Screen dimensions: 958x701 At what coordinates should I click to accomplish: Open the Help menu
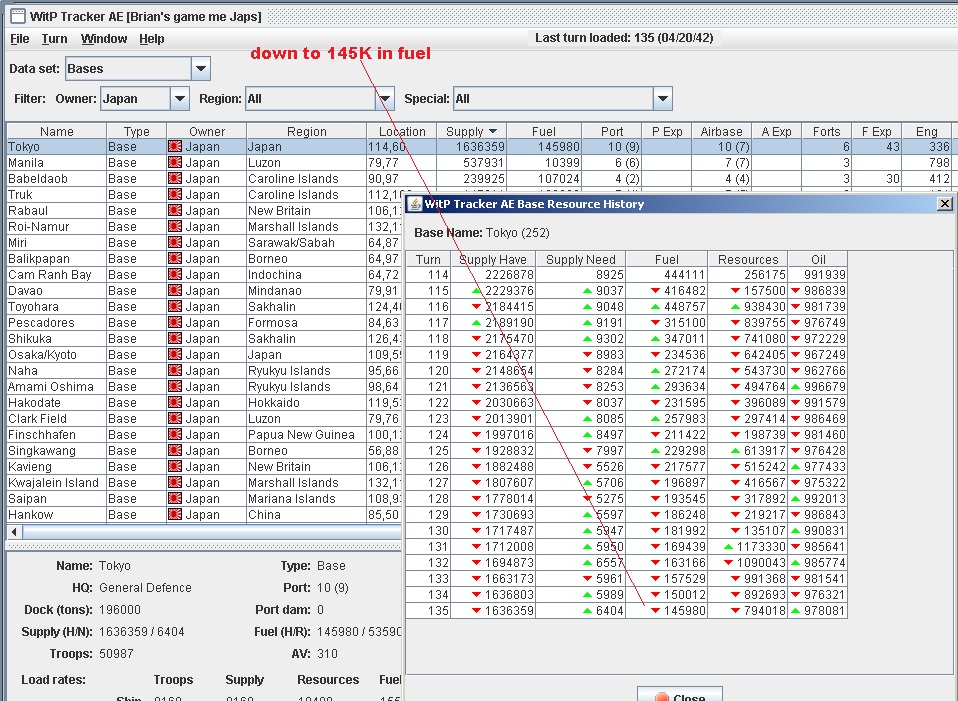[x=152, y=39]
